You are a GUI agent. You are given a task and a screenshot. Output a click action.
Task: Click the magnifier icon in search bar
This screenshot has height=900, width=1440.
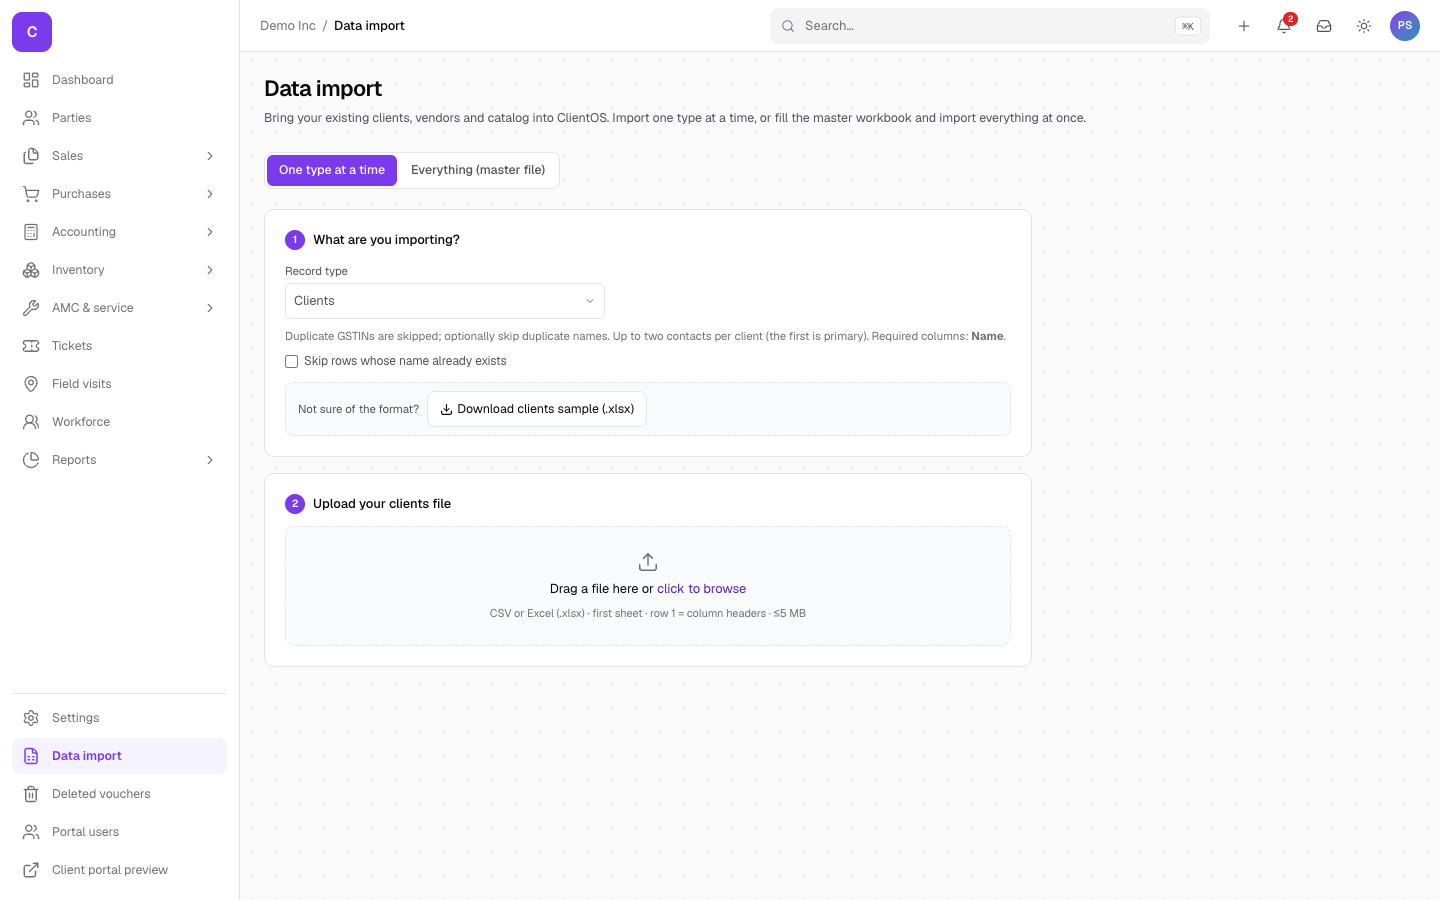pyautogui.click(x=788, y=26)
